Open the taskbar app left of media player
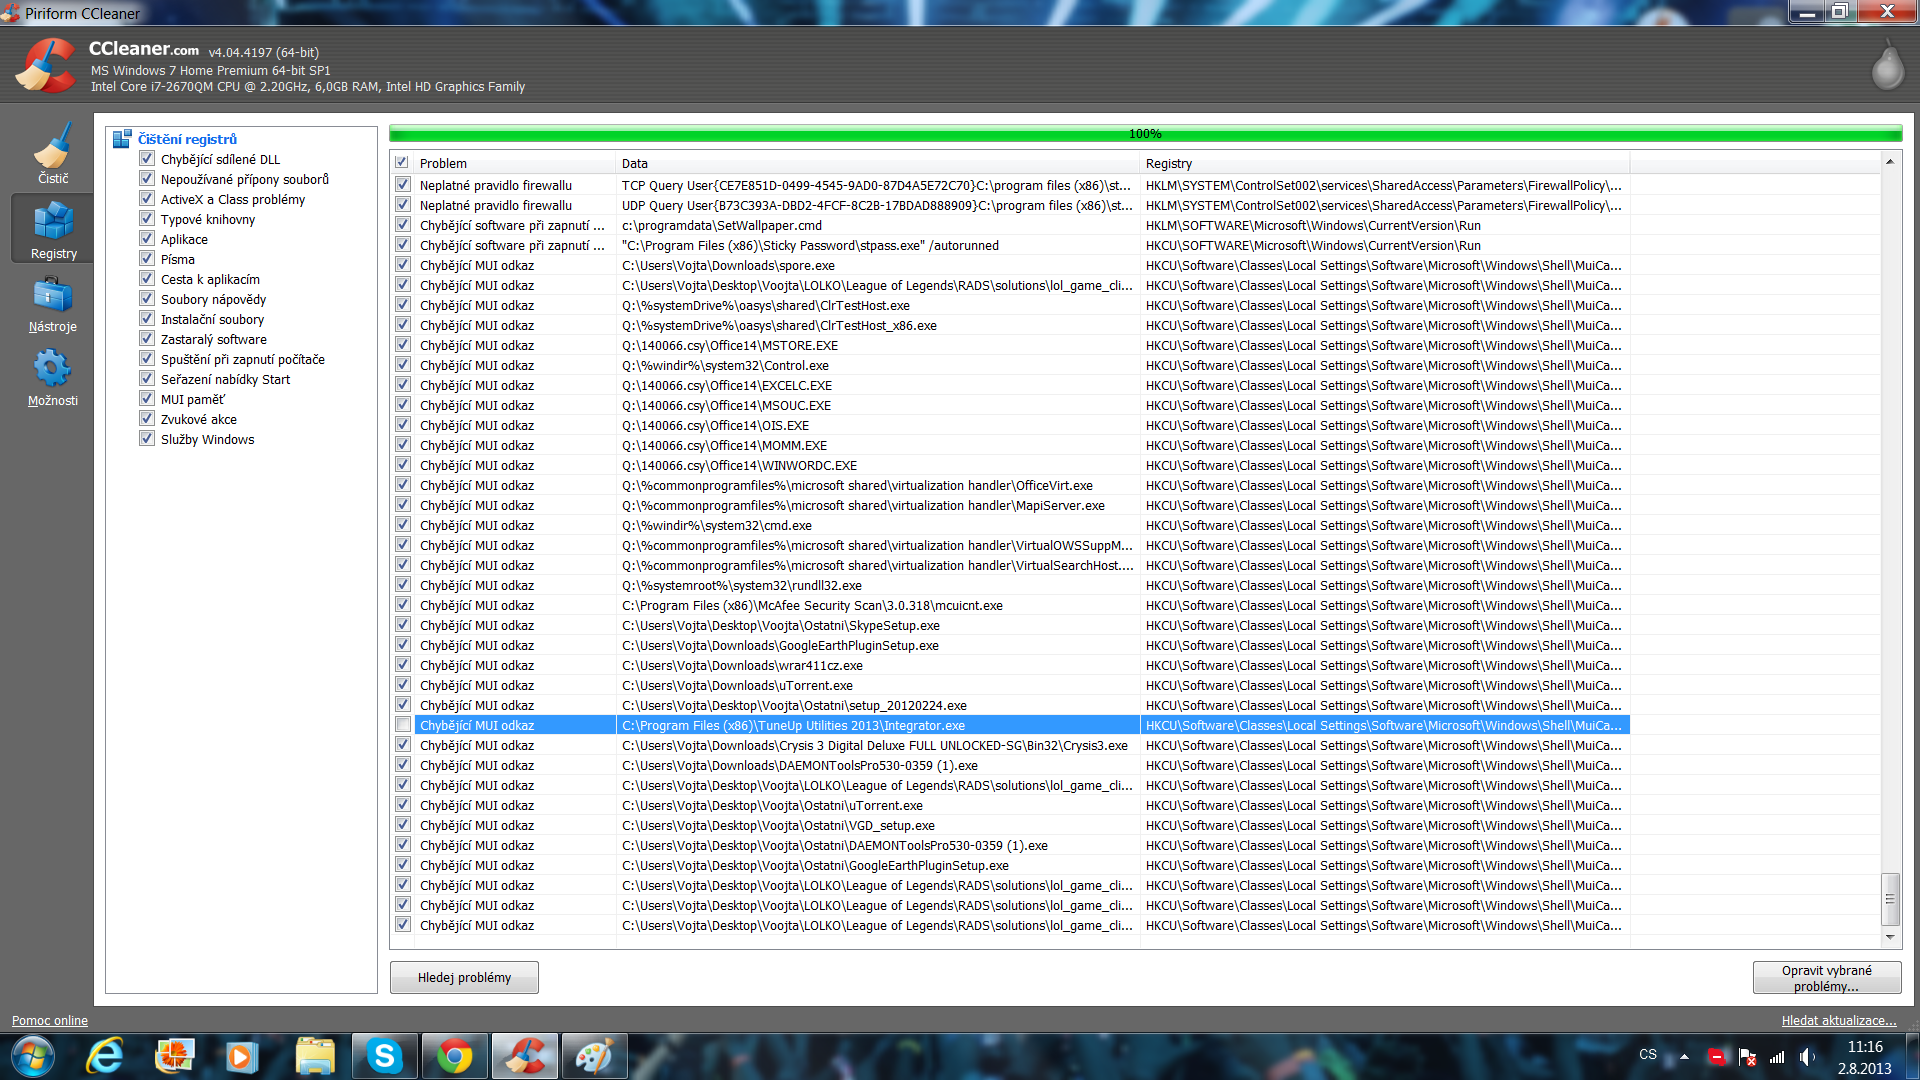The image size is (1920, 1080). click(x=175, y=1056)
